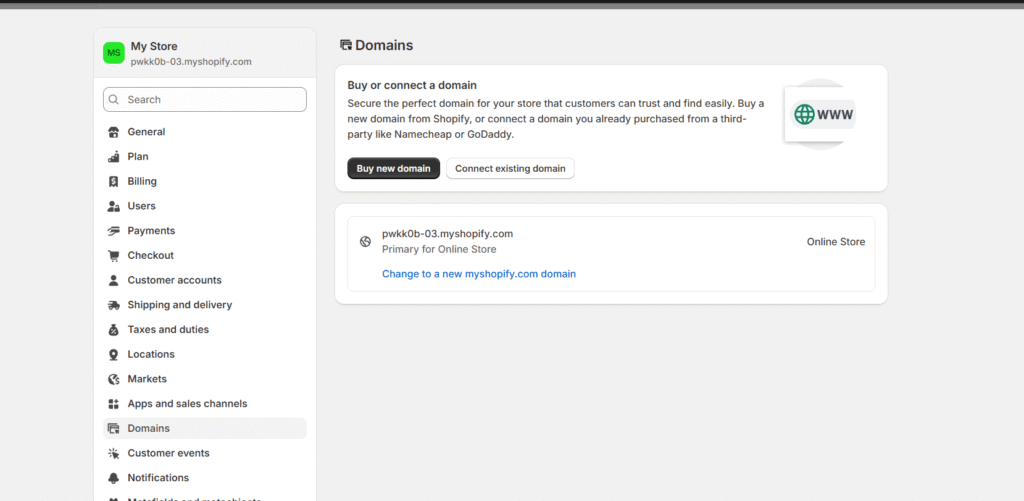1024x501 pixels.
Task: Click the Locations pin icon
Action: [x=114, y=354]
